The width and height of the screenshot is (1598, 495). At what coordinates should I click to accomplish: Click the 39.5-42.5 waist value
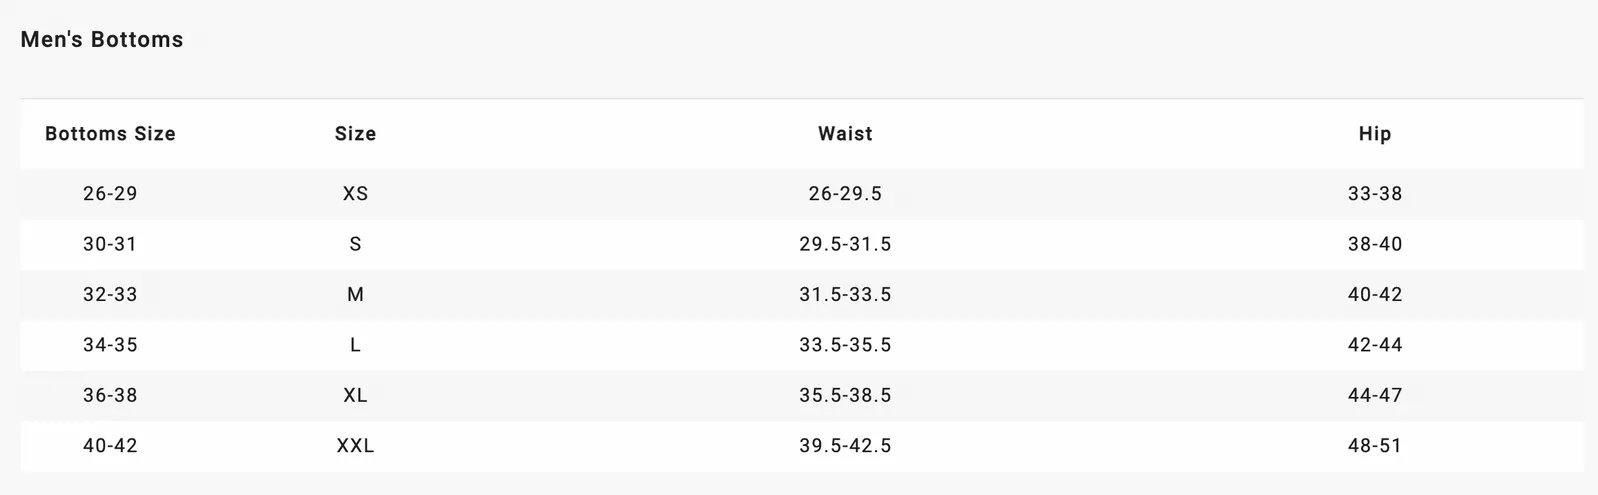(x=845, y=446)
